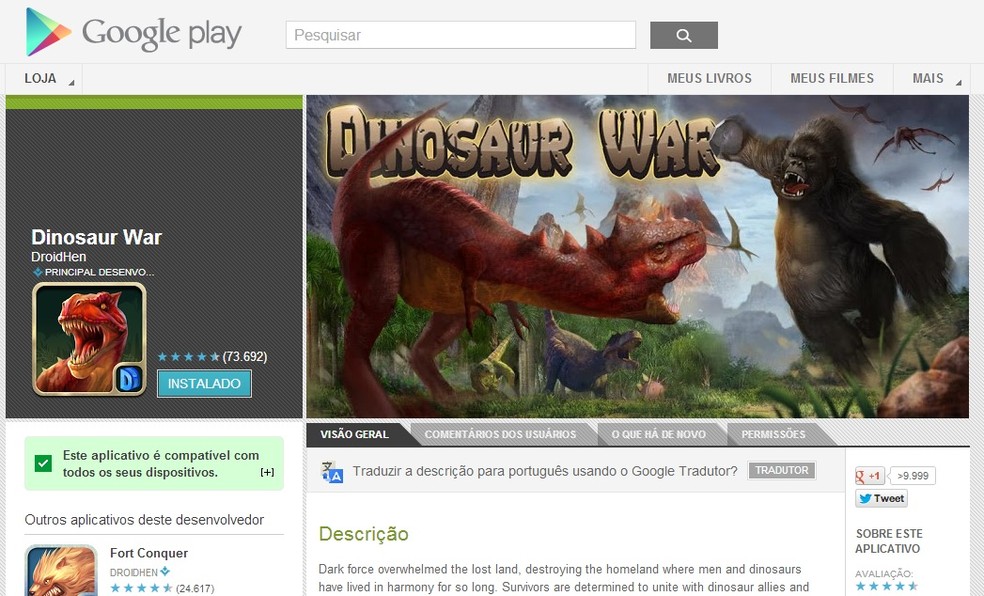This screenshot has width=984, height=596.
Task: Click the TRADUTOR button
Action: [x=781, y=471]
